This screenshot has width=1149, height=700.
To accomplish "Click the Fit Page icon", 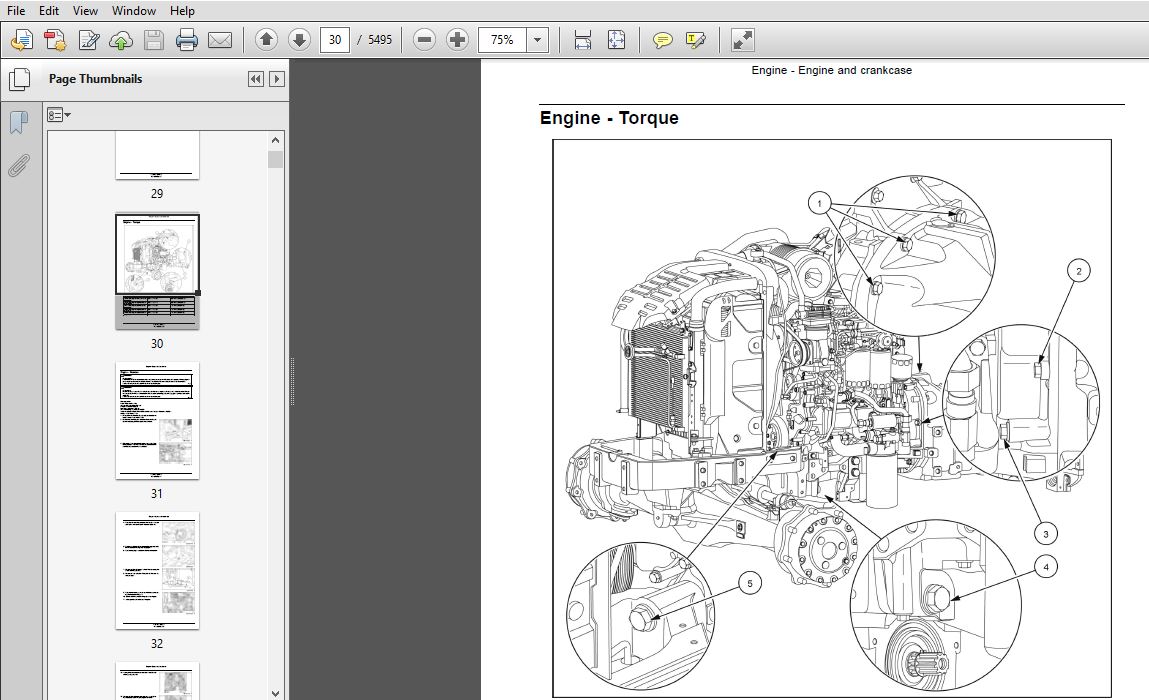I will pos(616,40).
